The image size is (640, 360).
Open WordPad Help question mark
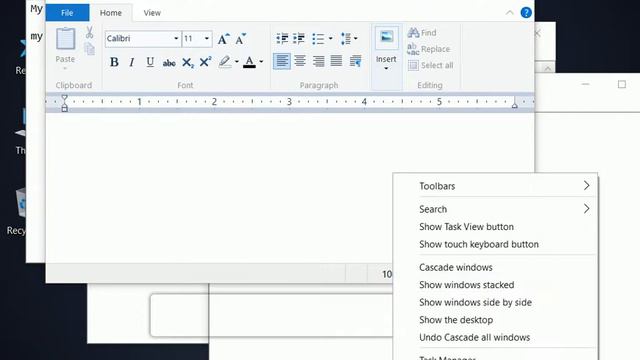[x=526, y=13]
